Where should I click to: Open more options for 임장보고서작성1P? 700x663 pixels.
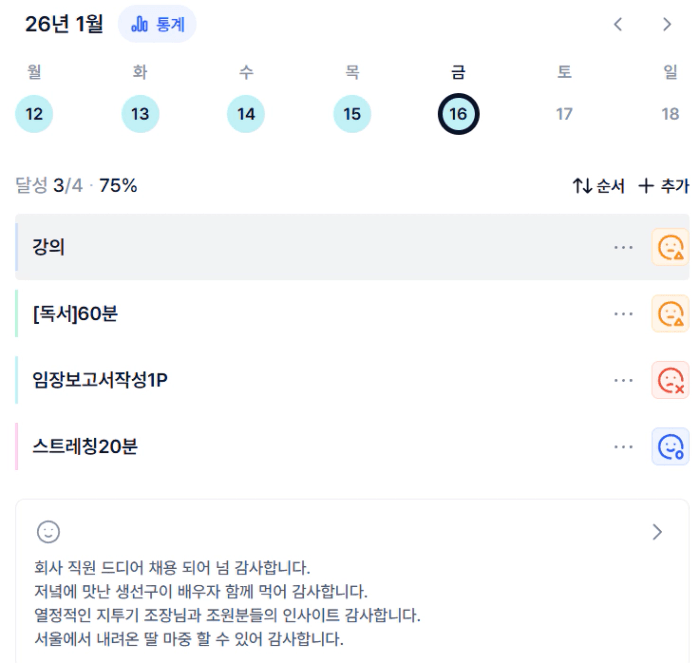tap(624, 380)
